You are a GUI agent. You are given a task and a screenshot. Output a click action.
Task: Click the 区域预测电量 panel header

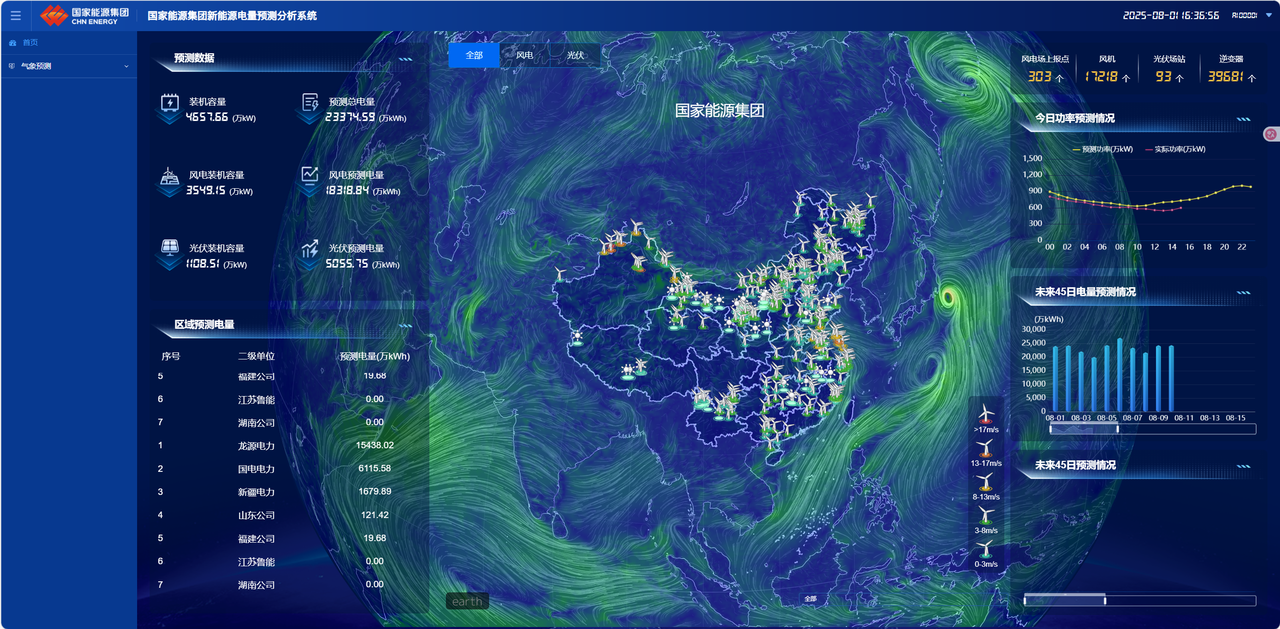tap(204, 324)
